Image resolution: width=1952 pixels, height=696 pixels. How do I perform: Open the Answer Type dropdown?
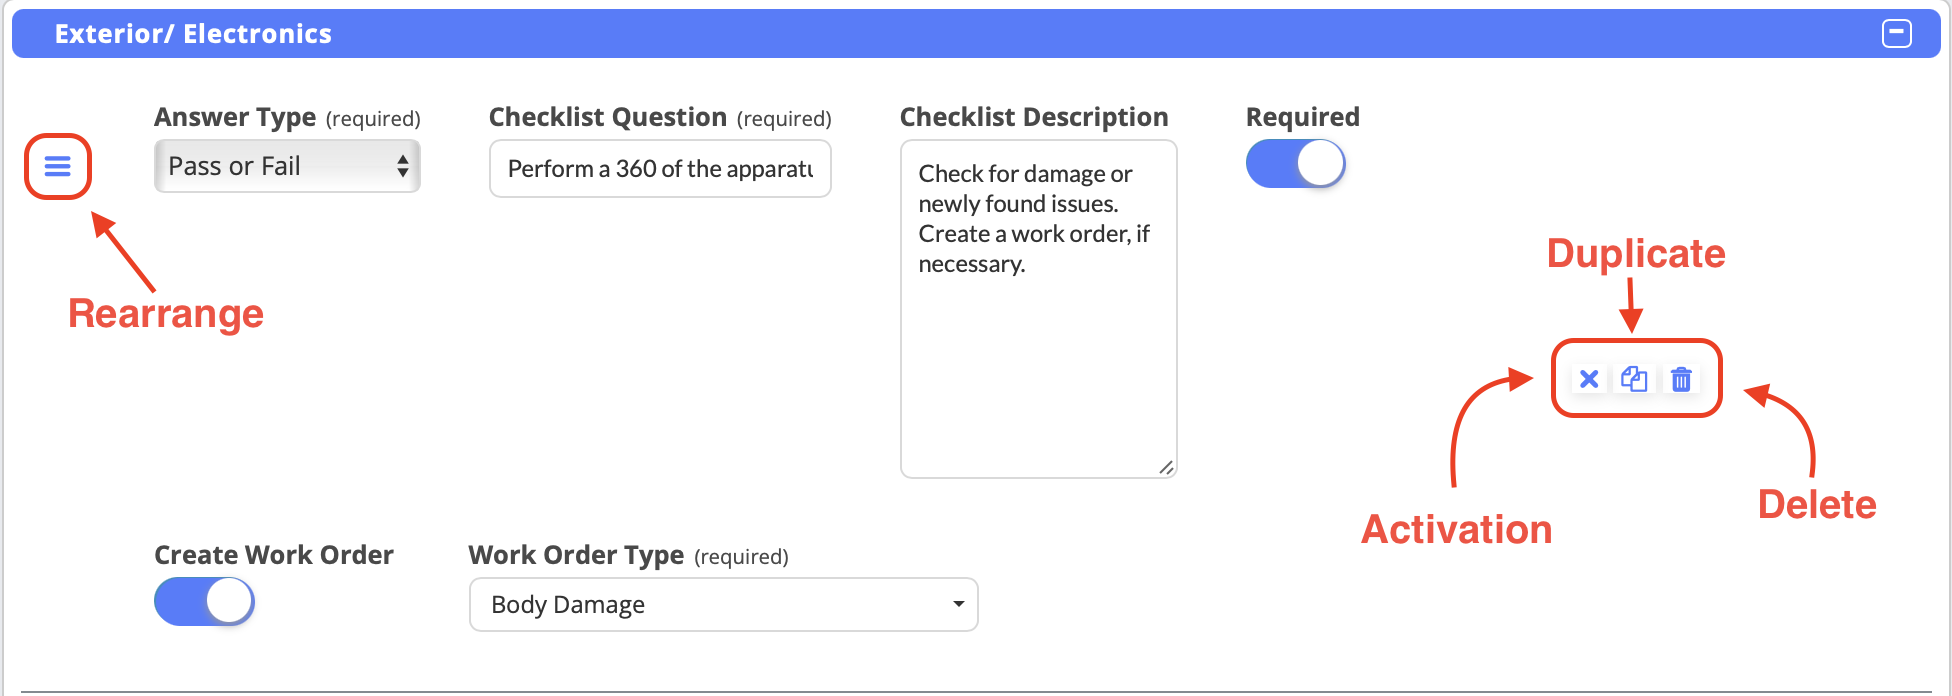click(287, 166)
